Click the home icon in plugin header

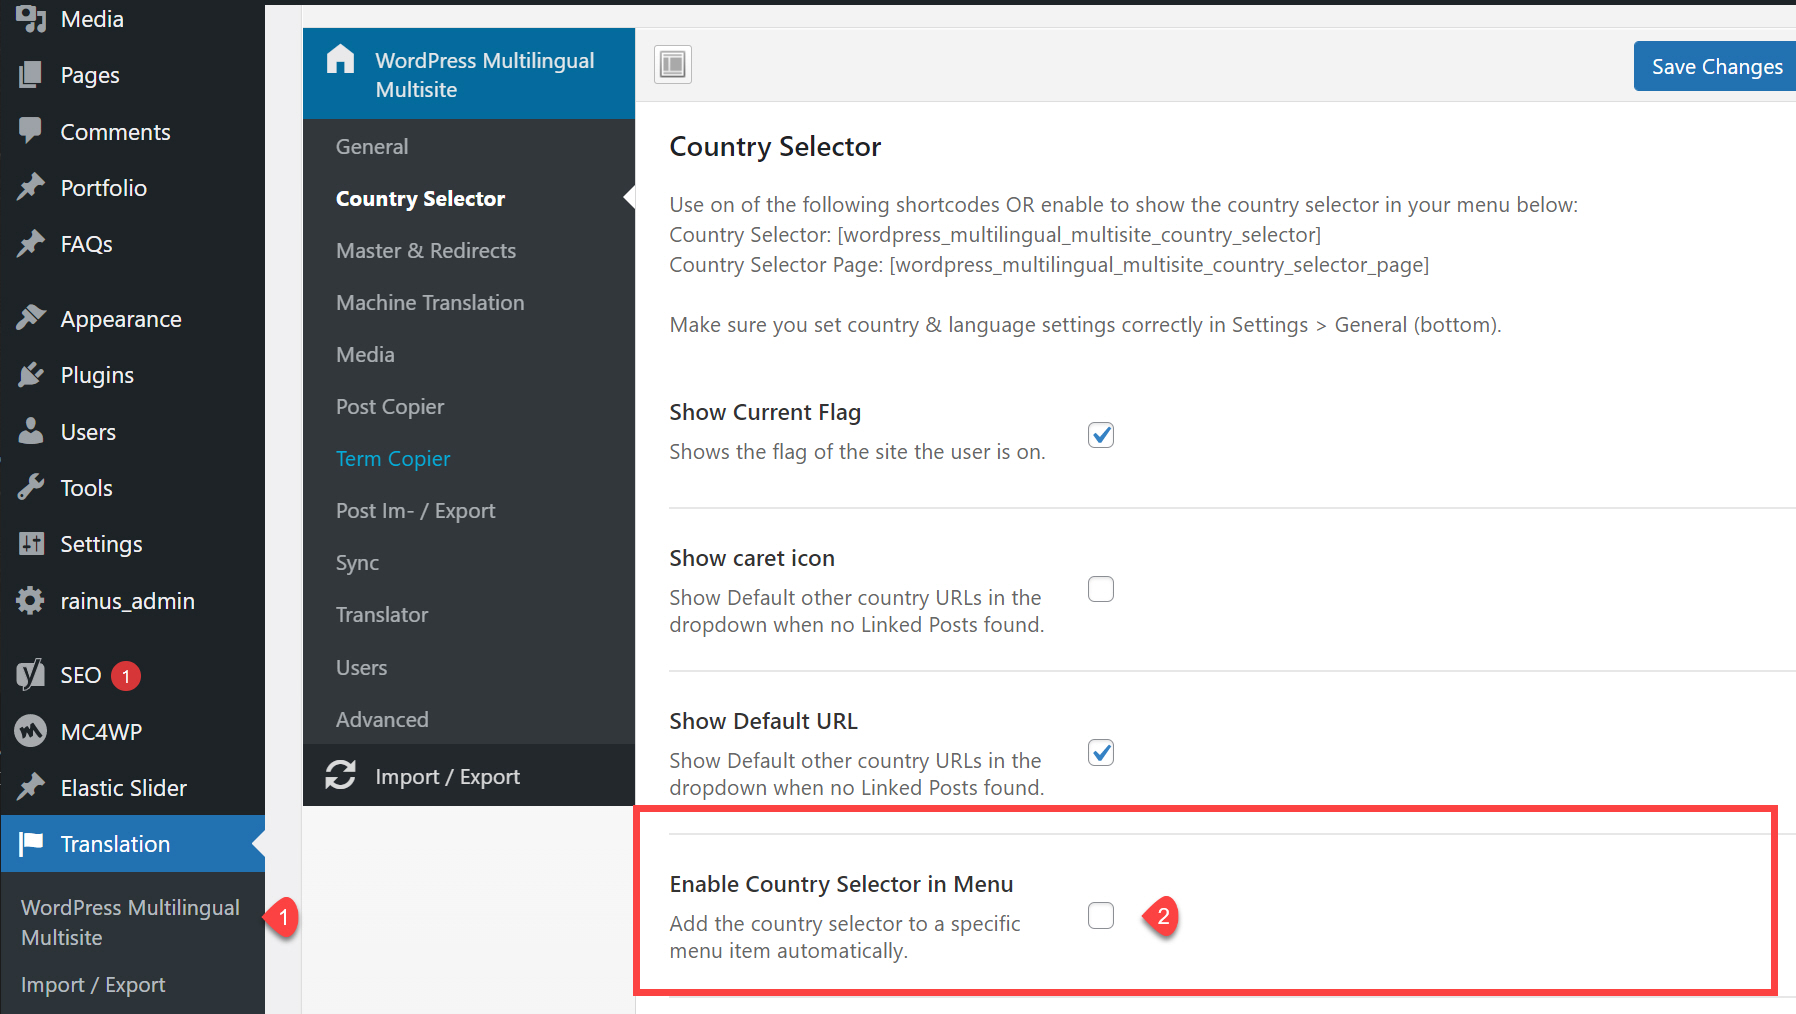pyautogui.click(x=340, y=60)
